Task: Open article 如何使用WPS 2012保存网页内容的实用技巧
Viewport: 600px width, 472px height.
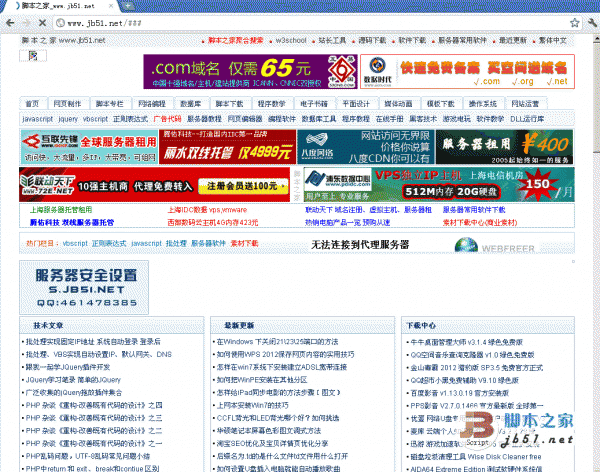Action: coord(285,354)
